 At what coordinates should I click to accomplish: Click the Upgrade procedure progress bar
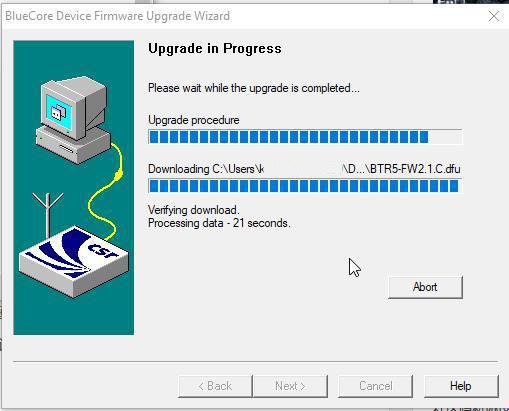tap(305, 137)
